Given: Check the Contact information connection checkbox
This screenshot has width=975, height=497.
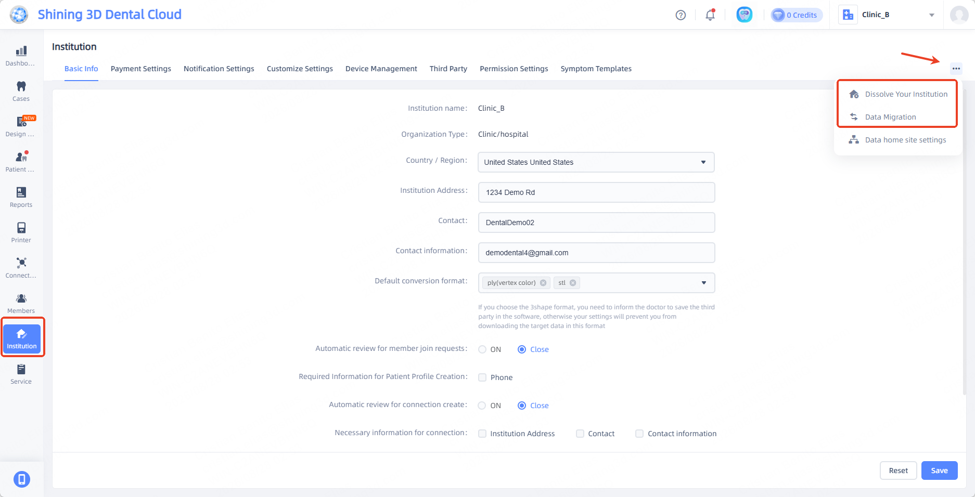Looking at the screenshot, I should click(x=639, y=434).
